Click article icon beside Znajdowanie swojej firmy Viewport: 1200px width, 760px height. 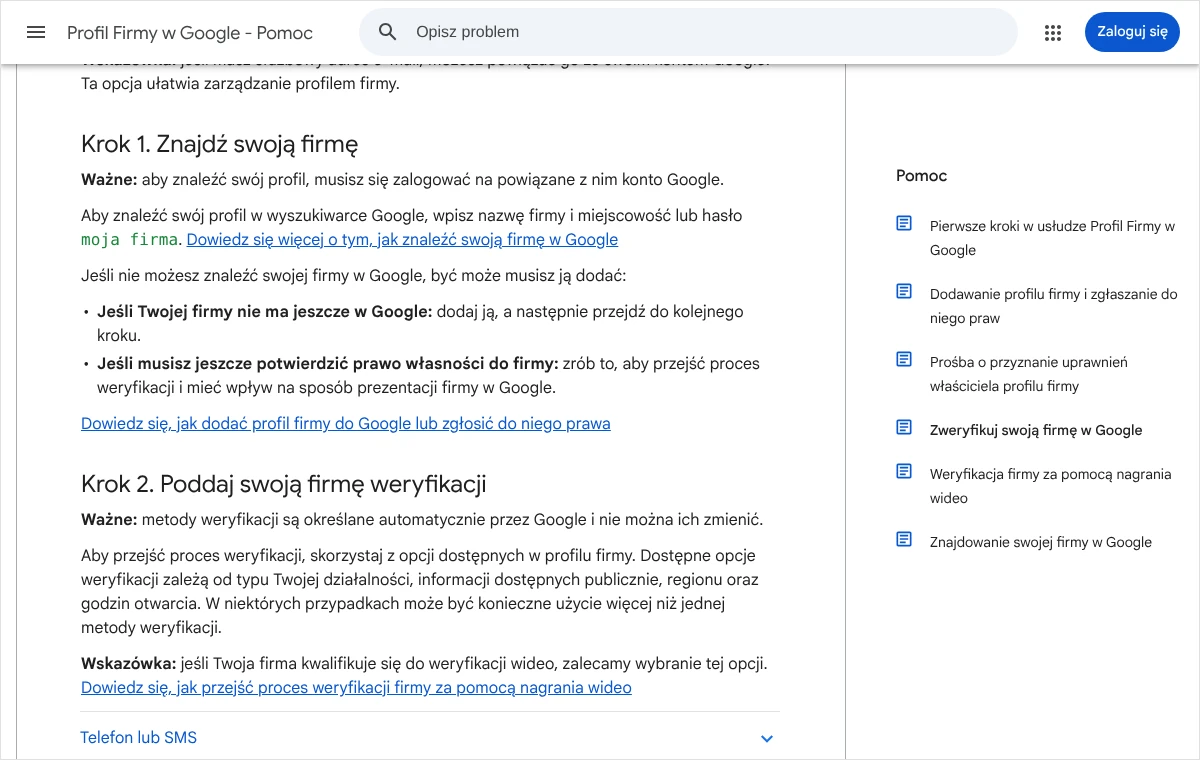pyautogui.click(x=904, y=540)
